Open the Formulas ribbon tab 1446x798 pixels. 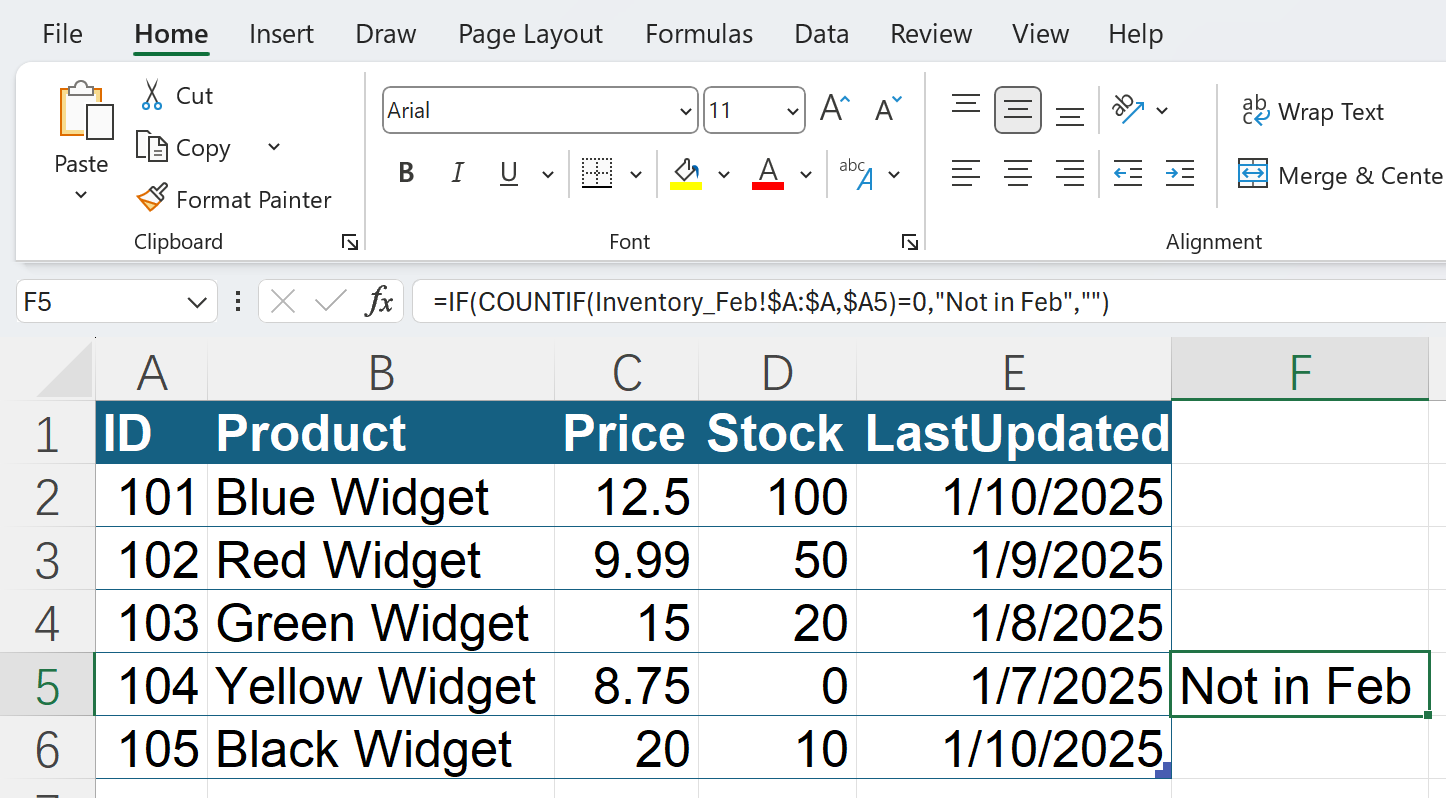tap(699, 34)
